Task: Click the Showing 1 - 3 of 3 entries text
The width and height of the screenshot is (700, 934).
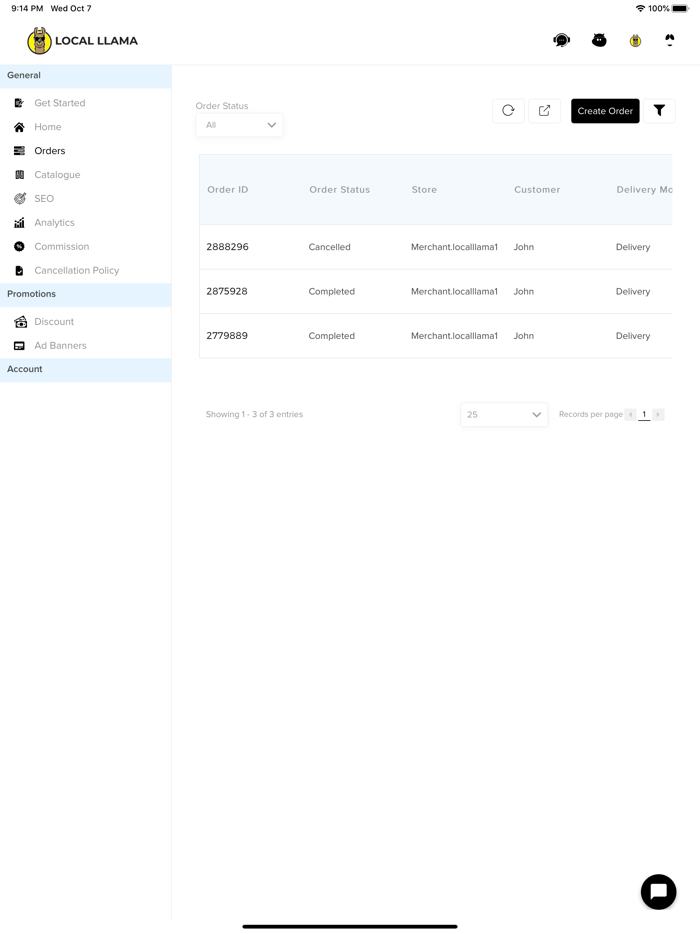Action: [x=254, y=414]
